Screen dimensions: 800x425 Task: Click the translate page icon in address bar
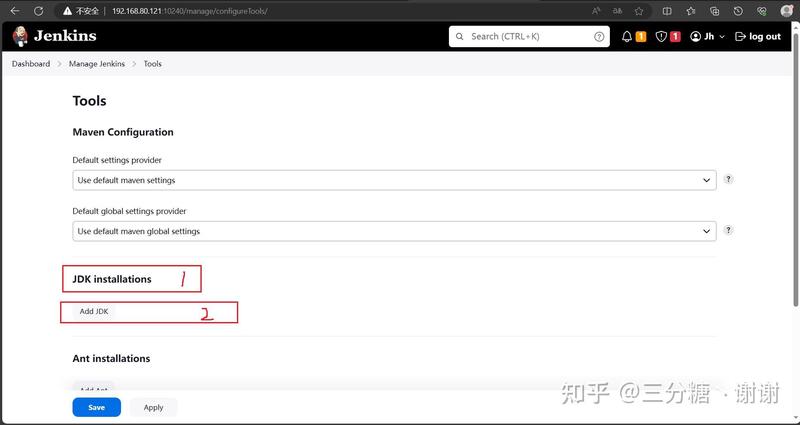pyautogui.click(x=617, y=11)
